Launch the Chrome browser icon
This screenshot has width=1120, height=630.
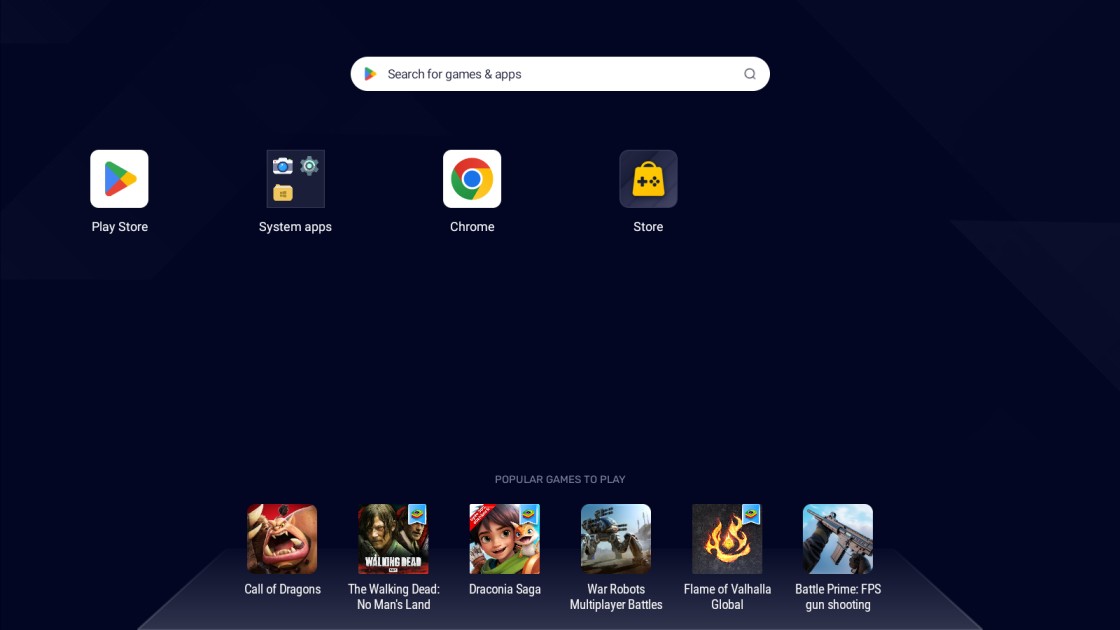472,179
